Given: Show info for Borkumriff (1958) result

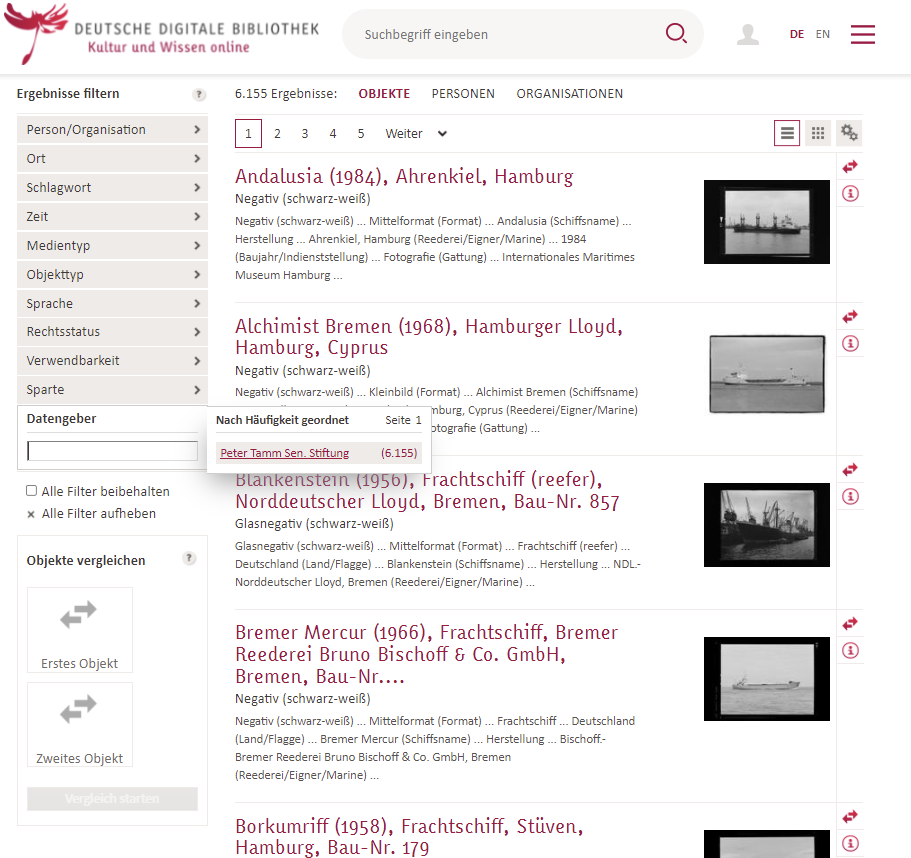Looking at the screenshot, I should [x=850, y=843].
